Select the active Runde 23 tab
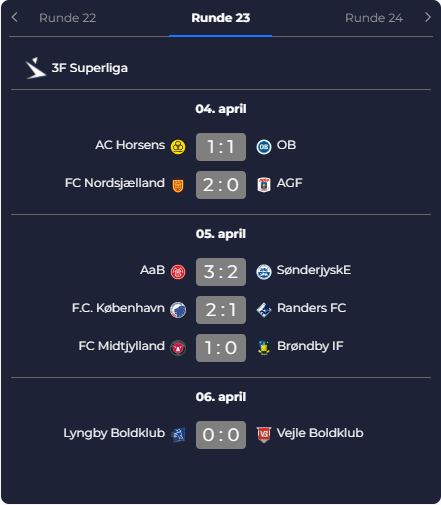441x505 pixels. pos(221,18)
